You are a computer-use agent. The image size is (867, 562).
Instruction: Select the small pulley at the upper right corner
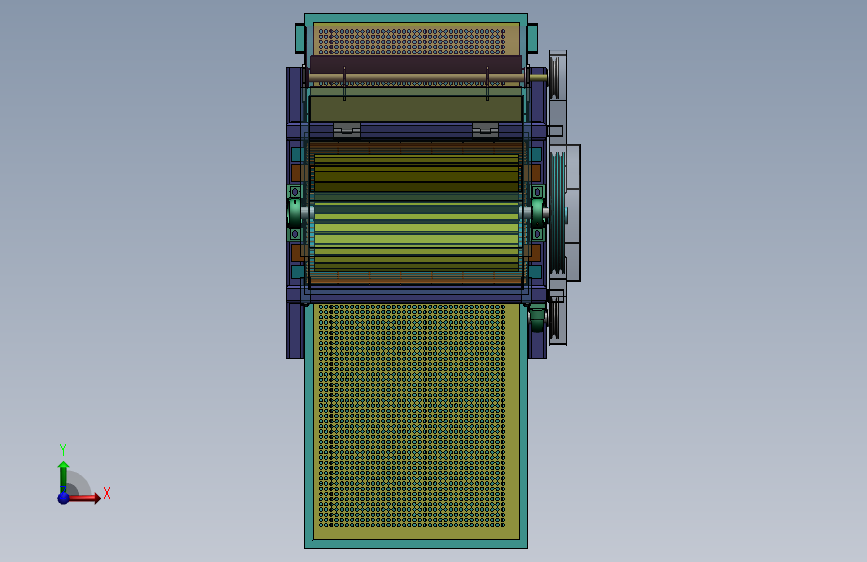pyautogui.click(x=555, y=76)
